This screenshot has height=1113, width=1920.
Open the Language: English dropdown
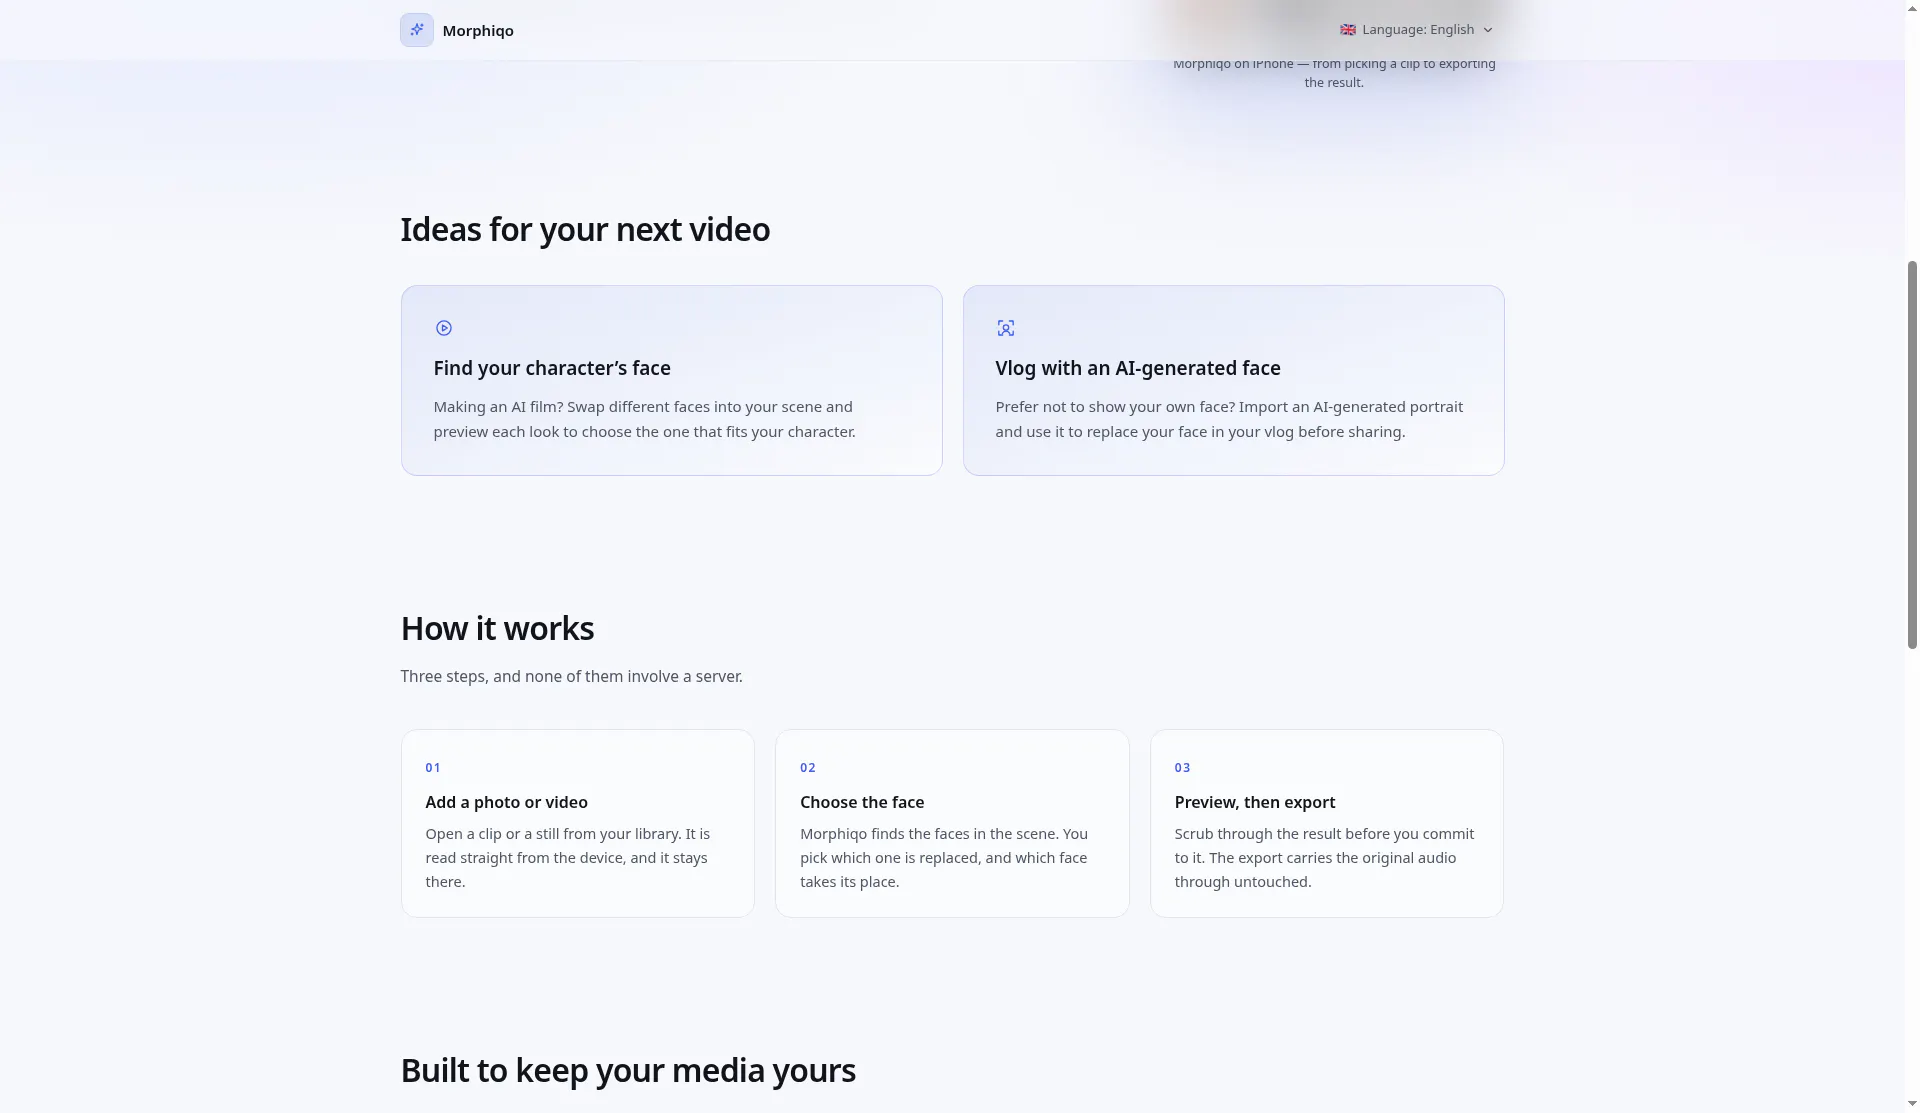pos(1417,30)
